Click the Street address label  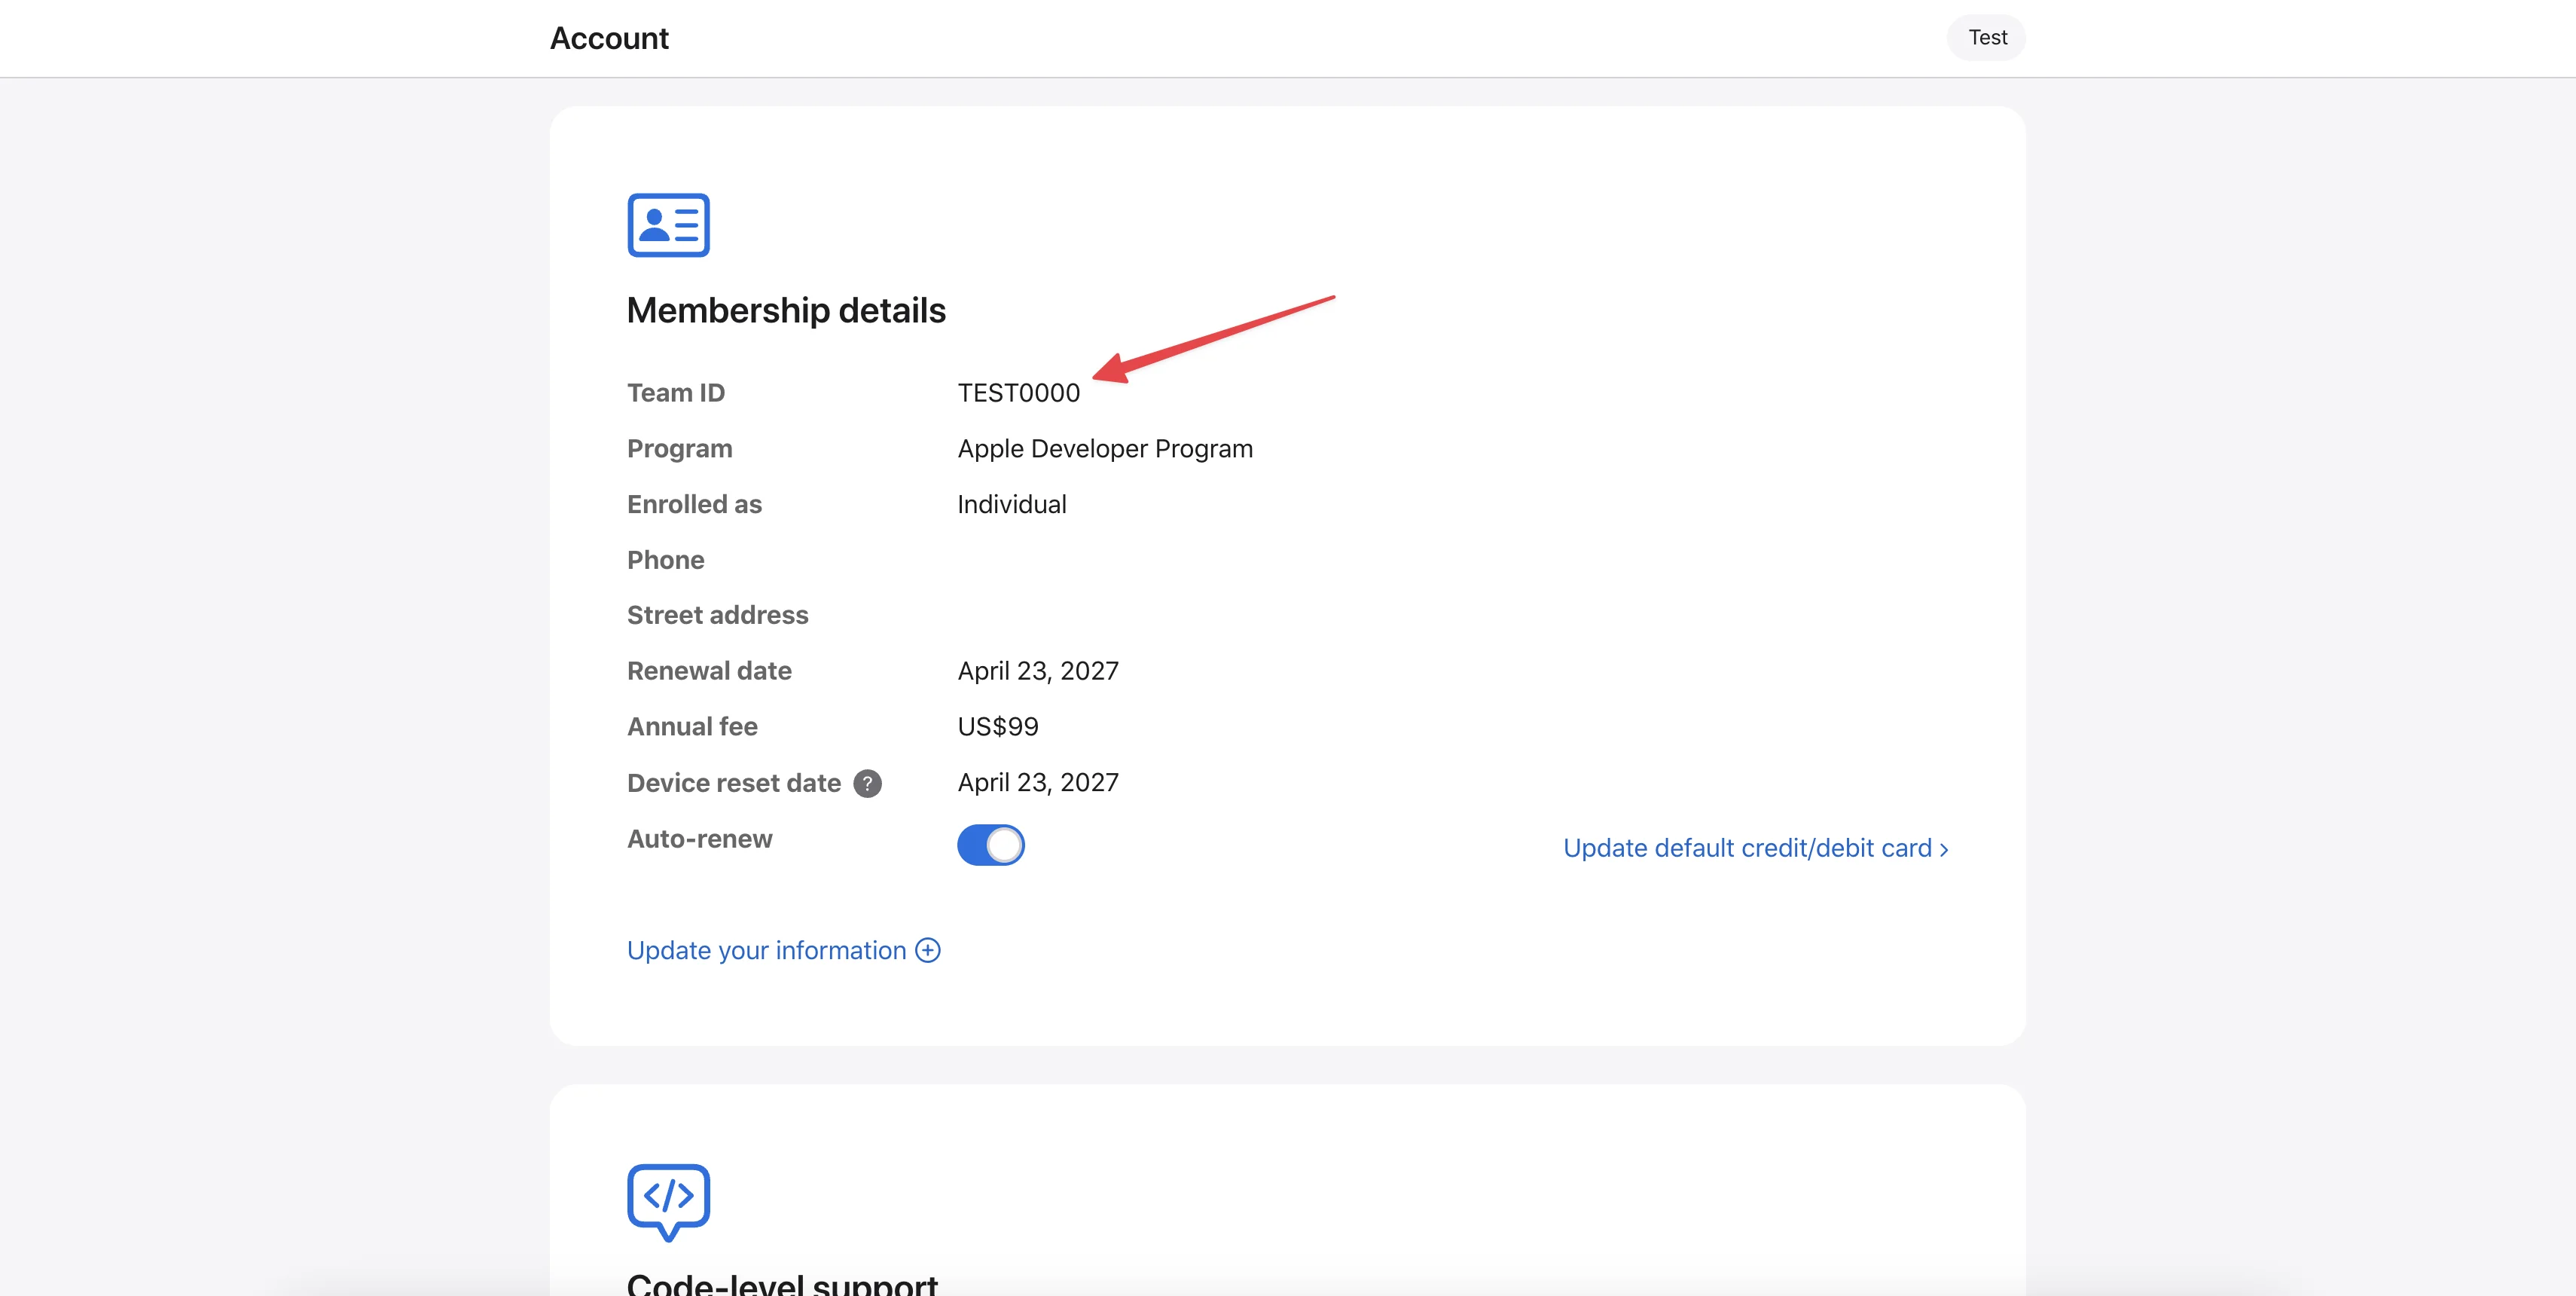(718, 615)
